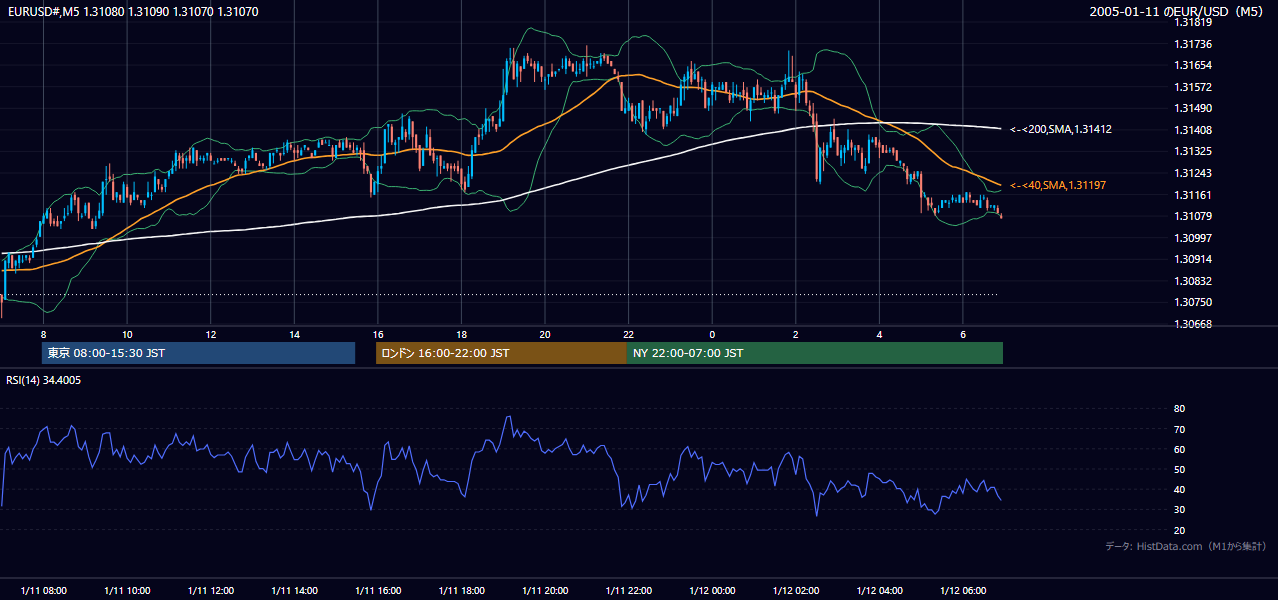Click RSI level 50 on the axis
The width and height of the screenshot is (1278, 600).
pos(1179,469)
